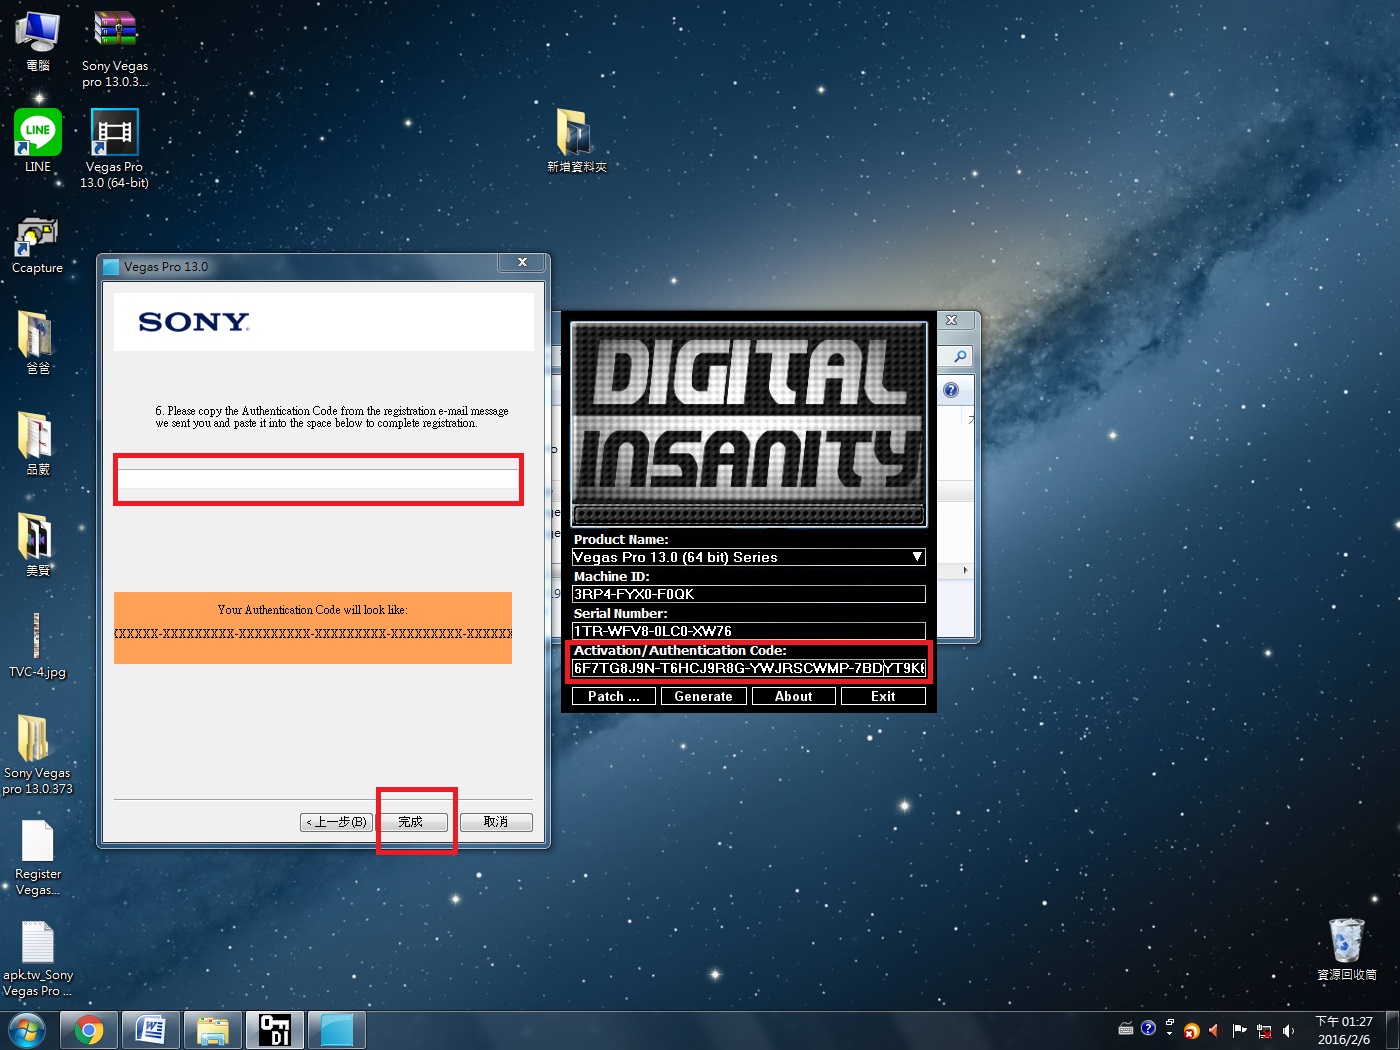Screen dimensions: 1400x1050
Task: Click the right scroll arrow in the background window
Action: 965,570
